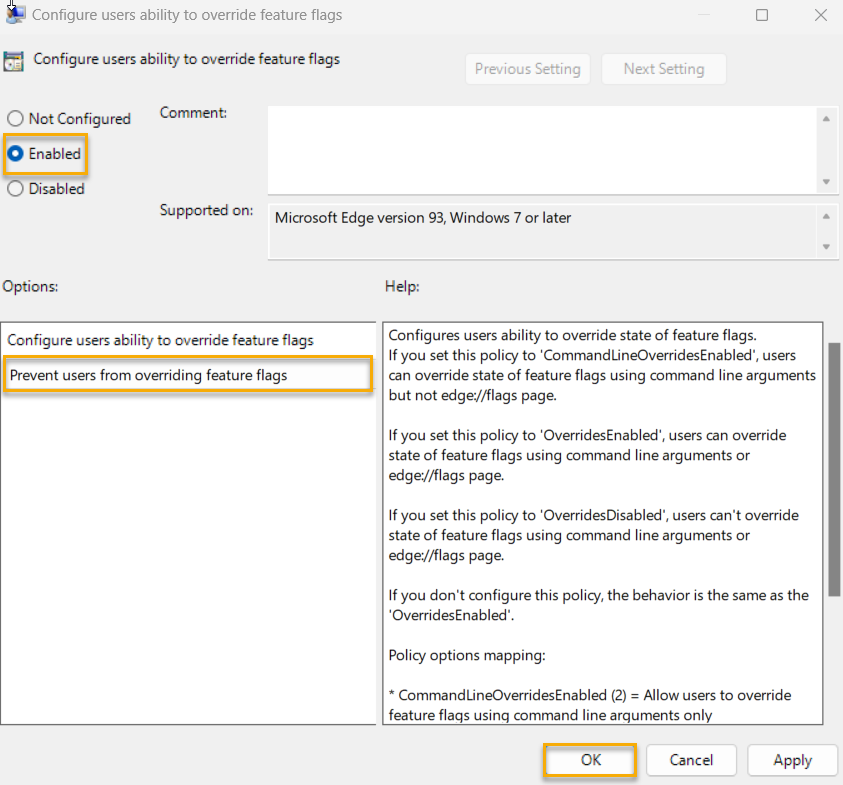Maximize the policy settings dialog window
This screenshot has height=785, width=843.
click(x=762, y=15)
